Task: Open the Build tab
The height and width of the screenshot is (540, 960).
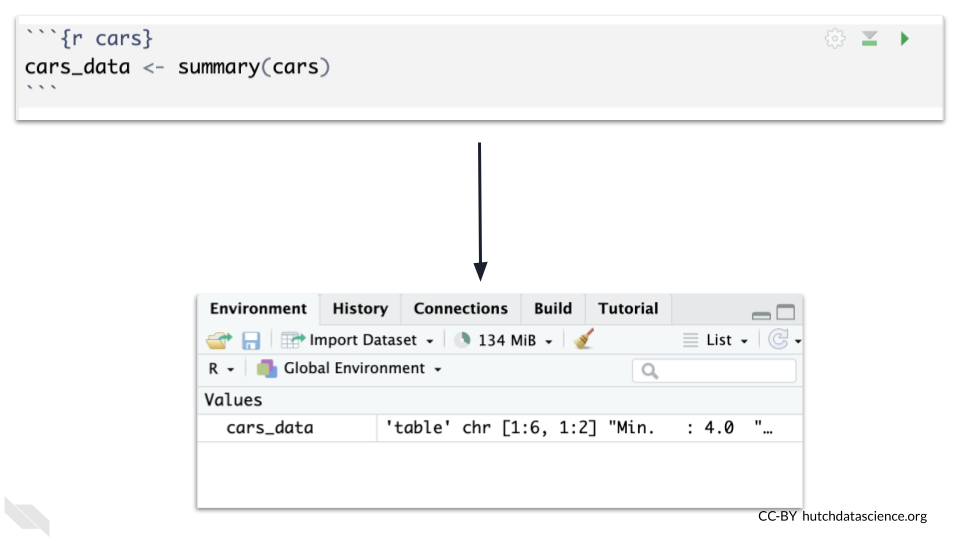Action: [x=553, y=309]
